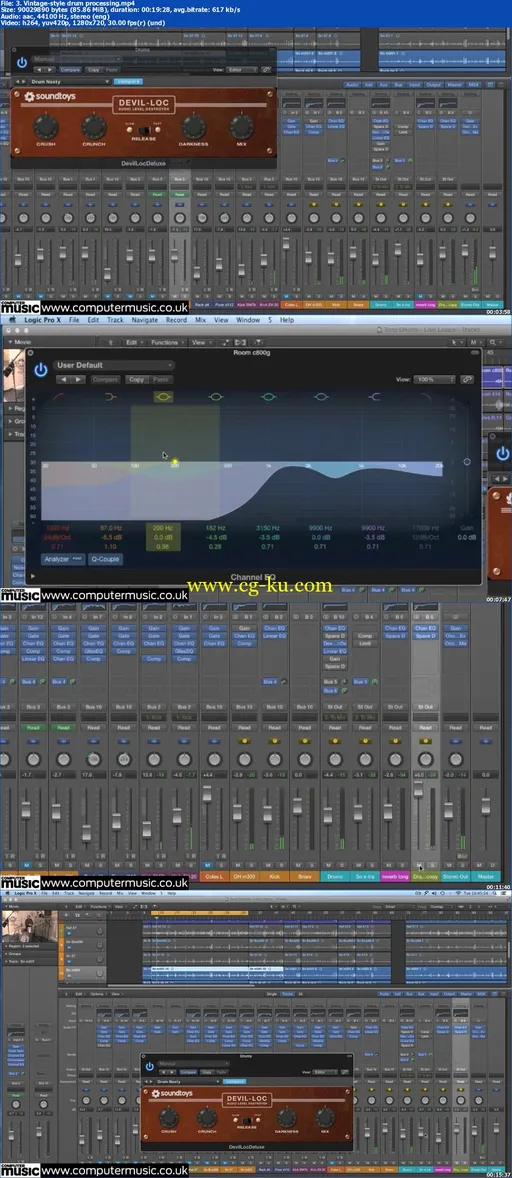Open the User Default preset dropdown
Viewport: 512px width, 1178px height.
(x=114, y=365)
